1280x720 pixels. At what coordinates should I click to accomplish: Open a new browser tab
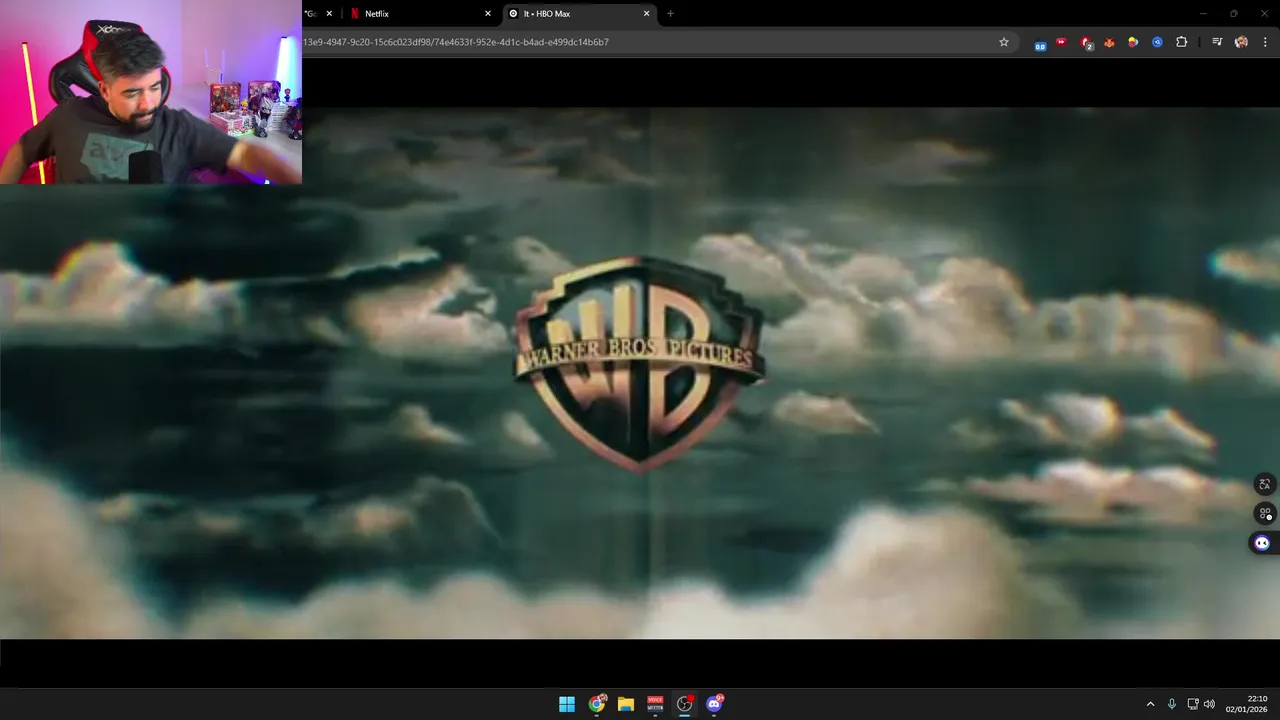[x=670, y=14]
